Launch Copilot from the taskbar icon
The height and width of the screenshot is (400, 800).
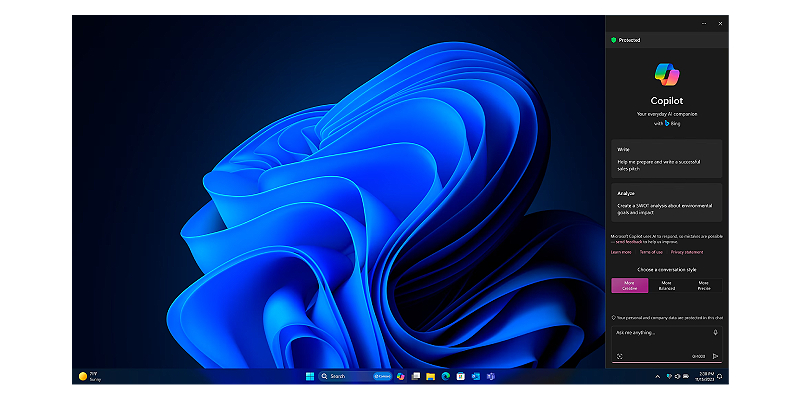click(x=401, y=376)
